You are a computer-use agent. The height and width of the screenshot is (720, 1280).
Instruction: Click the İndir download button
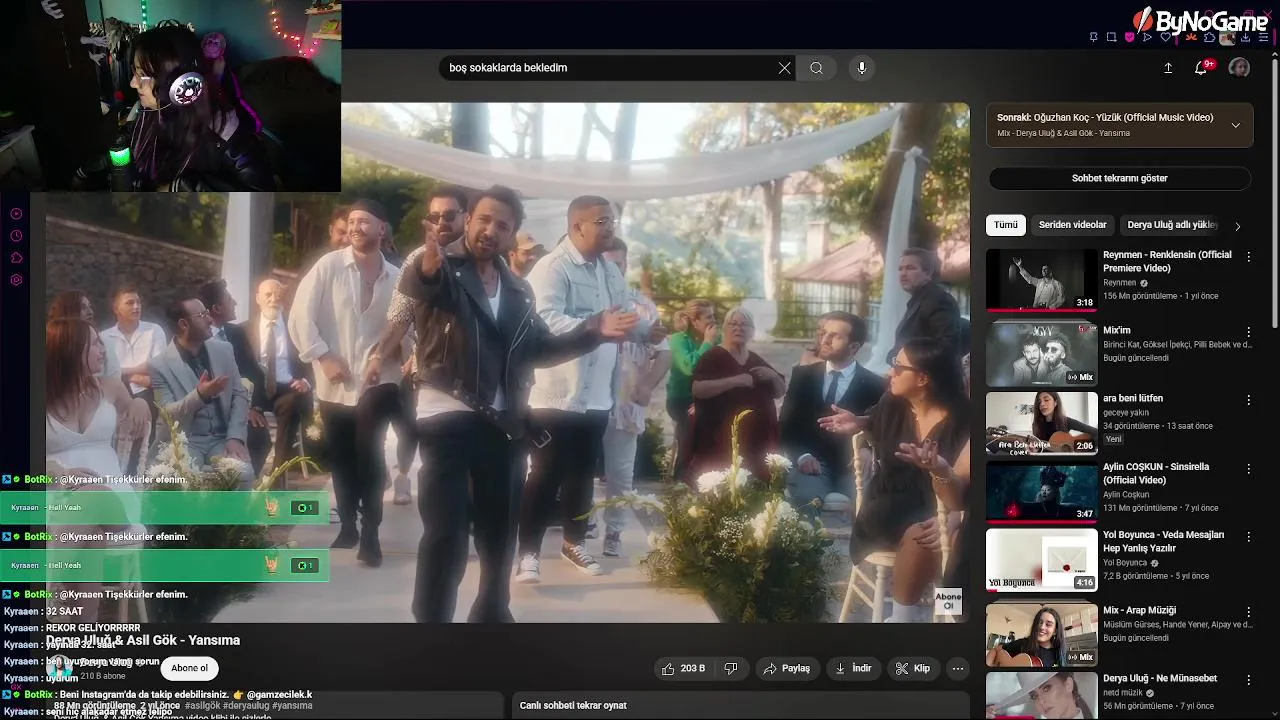[853, 668]
